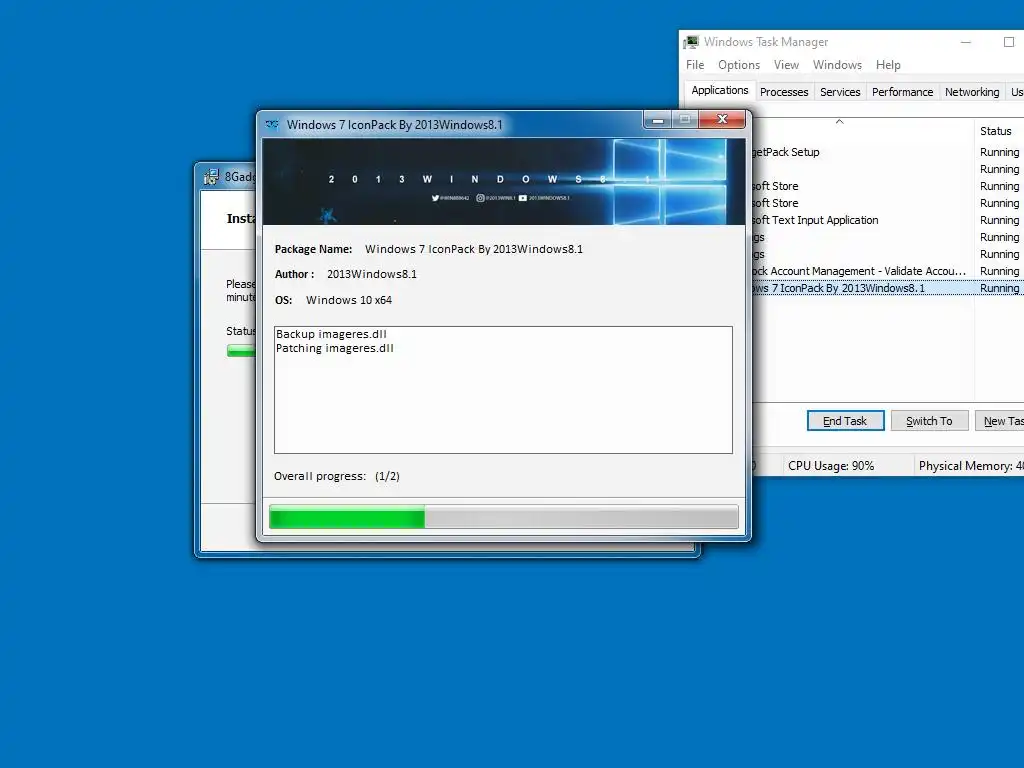
Task: Click the Instagram icon in the banner
Action: [x=480, y=198]
